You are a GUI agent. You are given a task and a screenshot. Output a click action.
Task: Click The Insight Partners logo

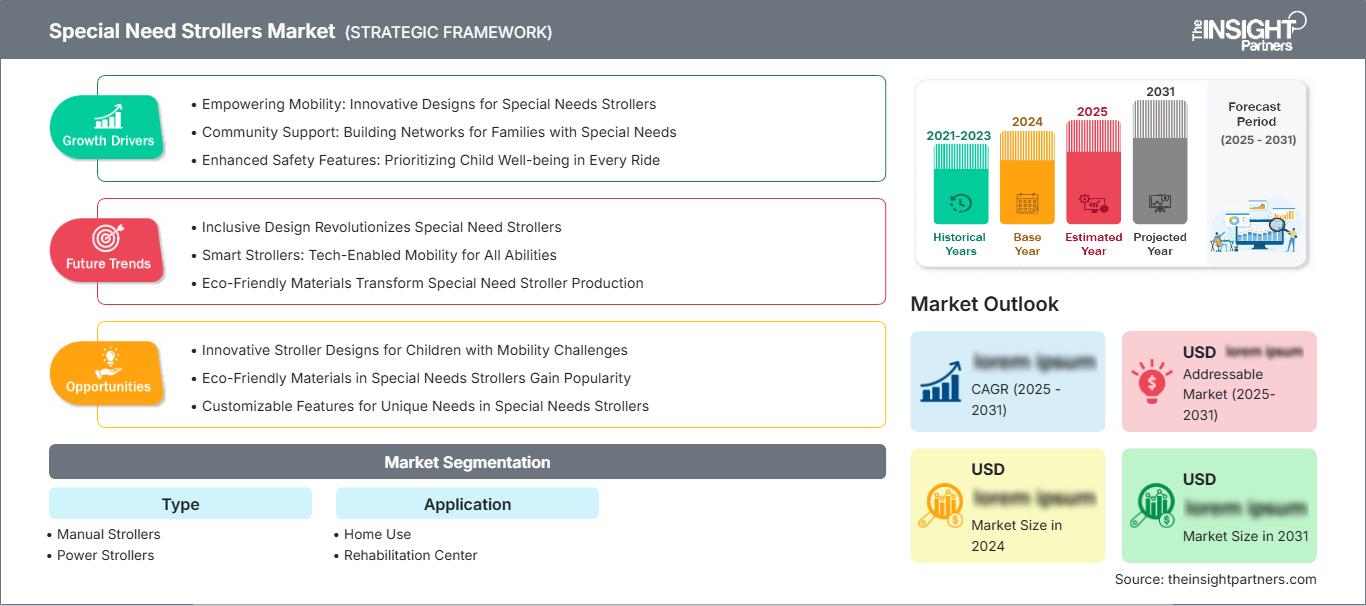(x=1247, y=31)
